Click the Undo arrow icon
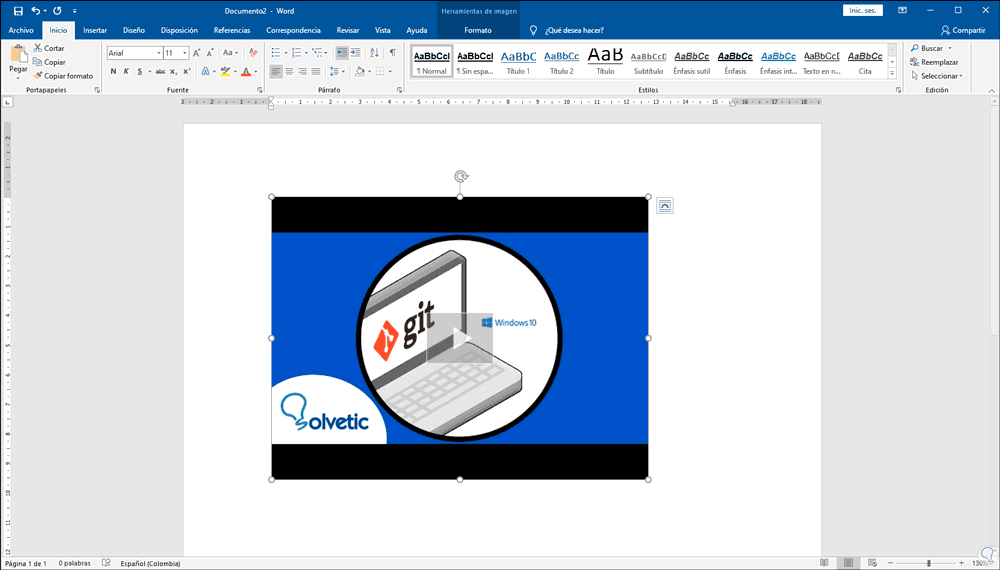 [36, 11]
